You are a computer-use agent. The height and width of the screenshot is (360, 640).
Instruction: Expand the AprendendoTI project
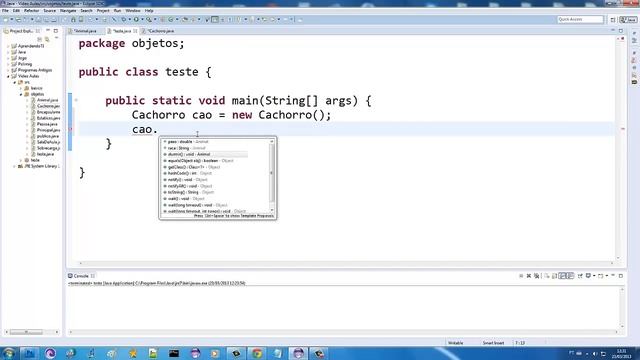8,46
